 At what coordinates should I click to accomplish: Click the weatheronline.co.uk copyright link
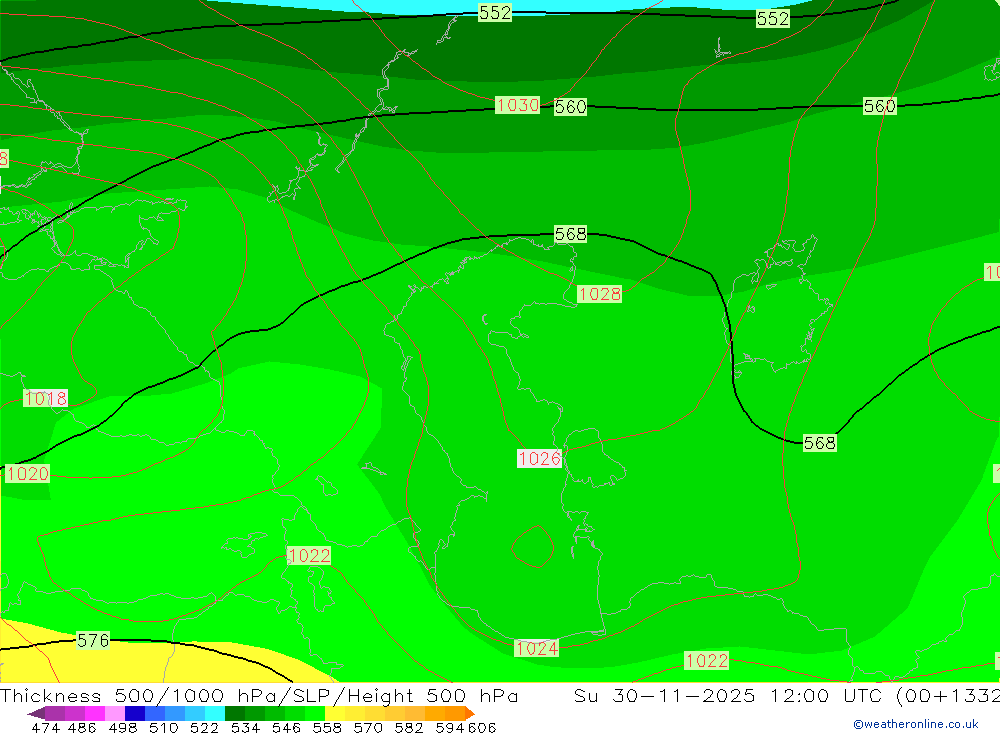[915, 724]
